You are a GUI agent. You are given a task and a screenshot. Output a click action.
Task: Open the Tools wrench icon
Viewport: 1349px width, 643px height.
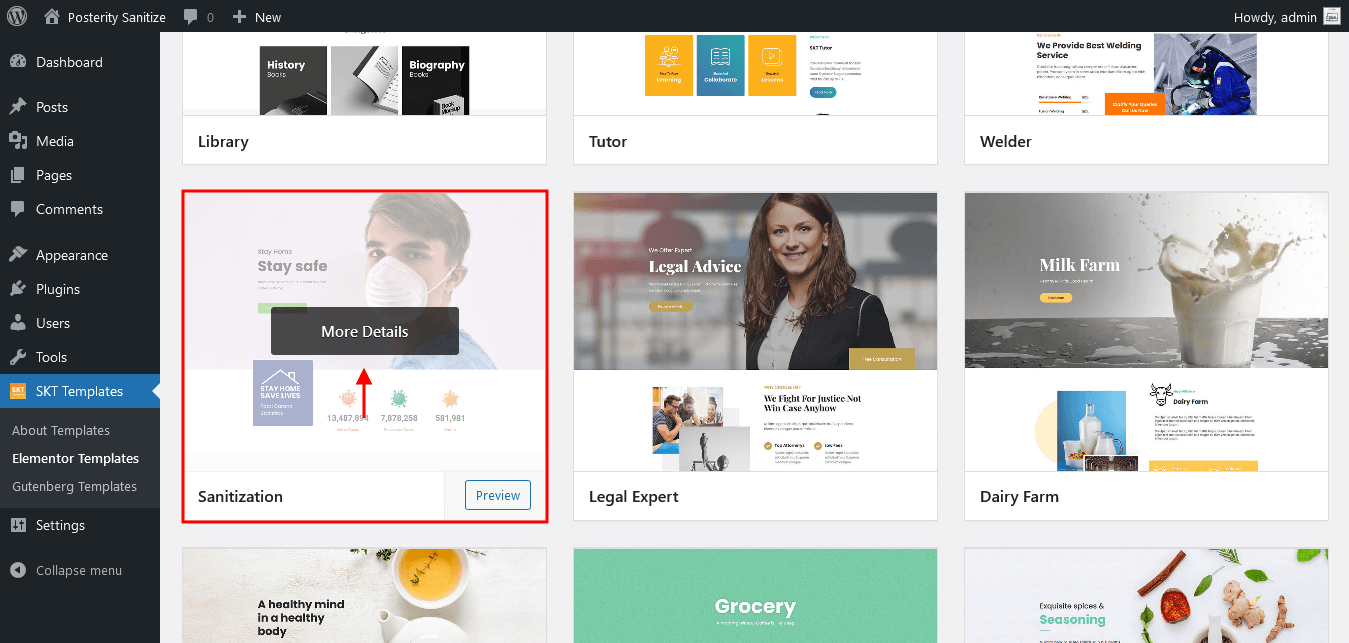(18, 357)
